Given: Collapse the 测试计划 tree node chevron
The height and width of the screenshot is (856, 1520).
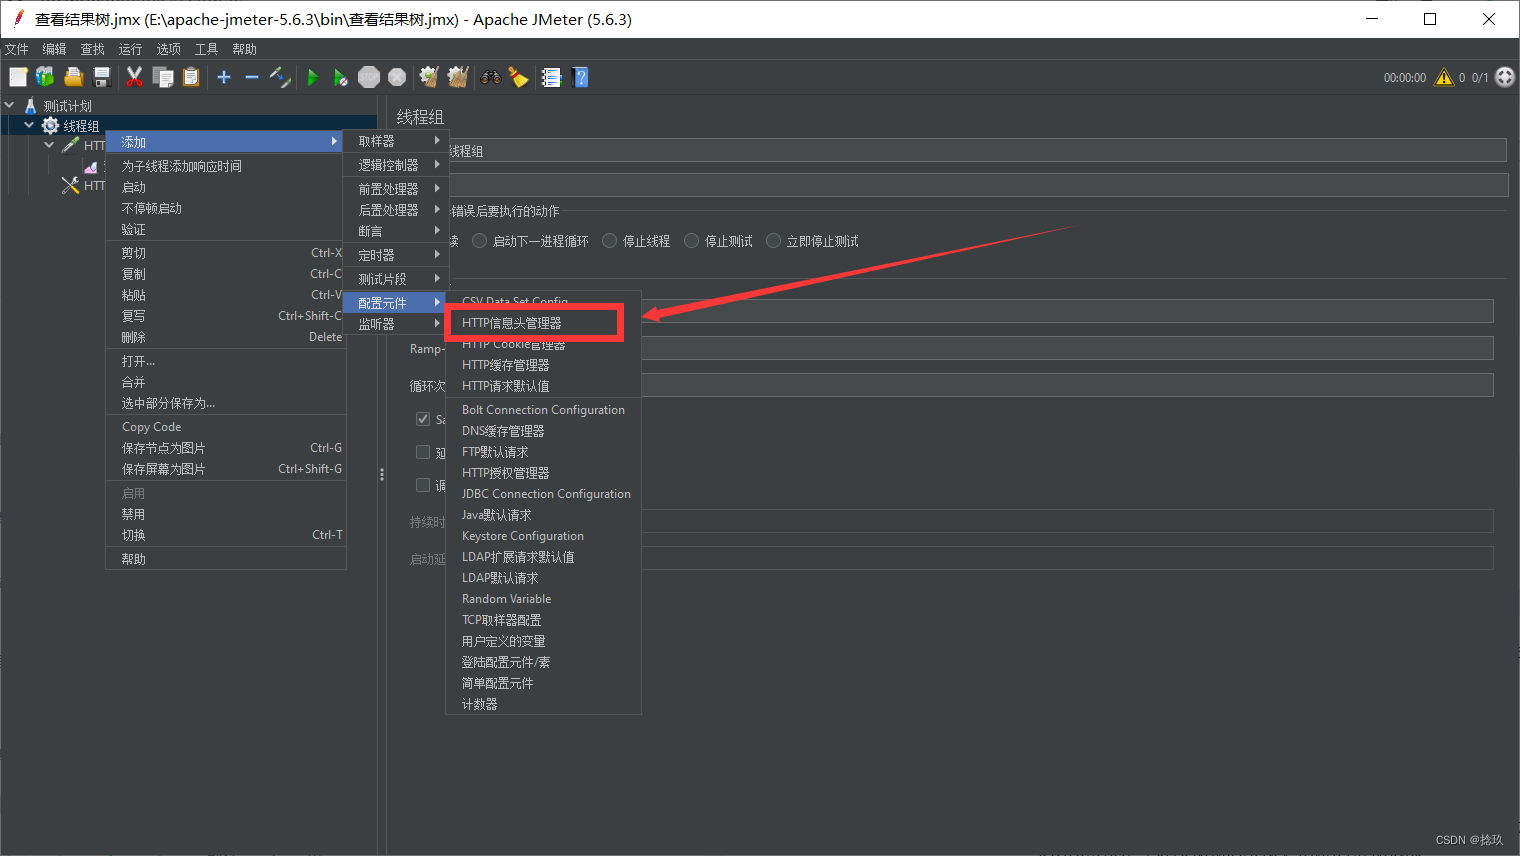Looking at the screenshot, I should click(9, 105).
